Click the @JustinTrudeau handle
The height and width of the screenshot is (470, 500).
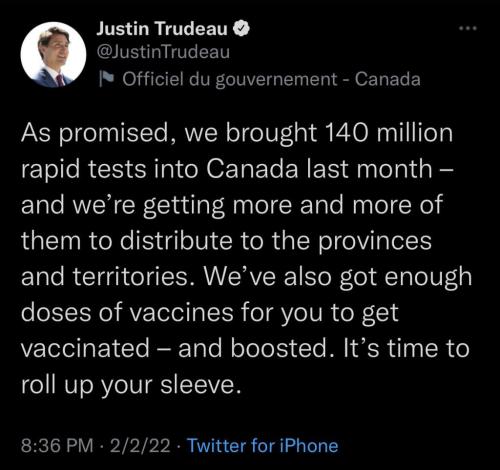[x=163, y=52]
